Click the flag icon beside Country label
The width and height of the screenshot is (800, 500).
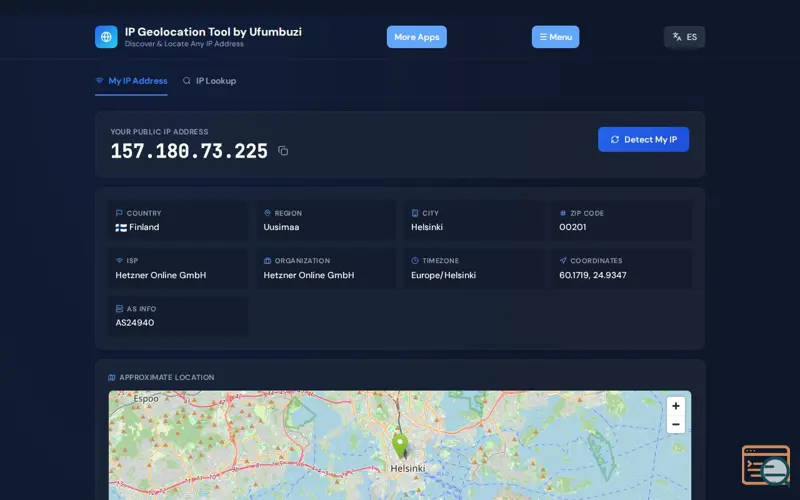pos(119,213)
